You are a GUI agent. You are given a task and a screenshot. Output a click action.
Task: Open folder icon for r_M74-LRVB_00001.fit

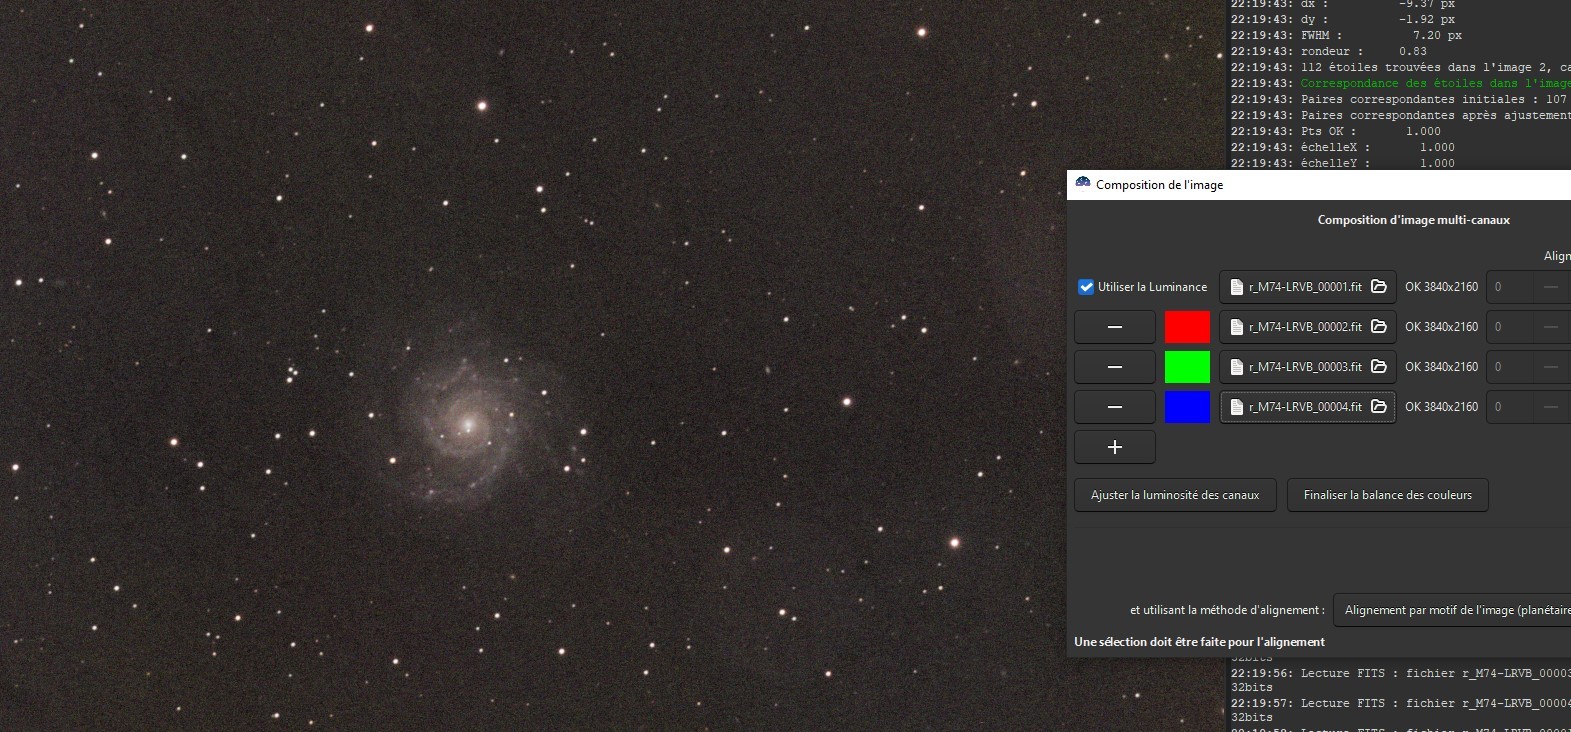click(x=1379, y=287)
